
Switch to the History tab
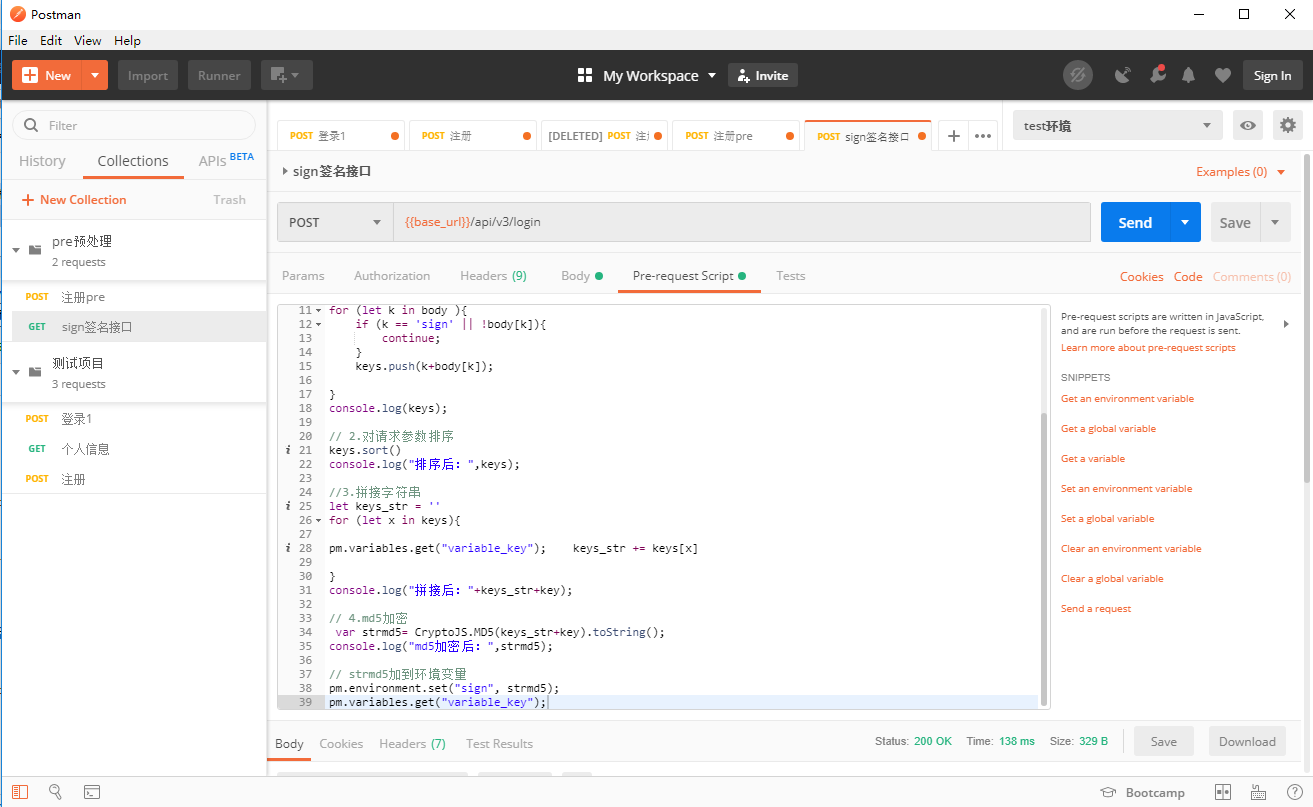[x=42, y=161]
